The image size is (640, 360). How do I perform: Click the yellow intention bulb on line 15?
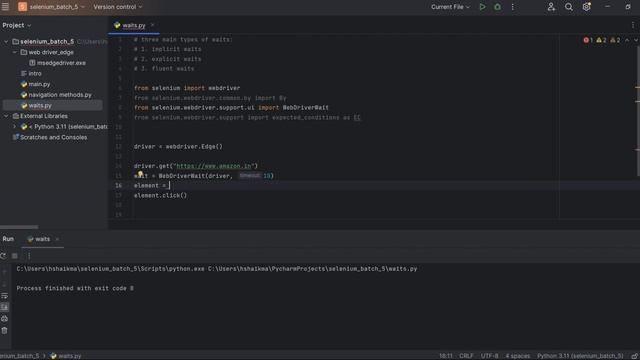pyautogui.click(x=140, y=174)
